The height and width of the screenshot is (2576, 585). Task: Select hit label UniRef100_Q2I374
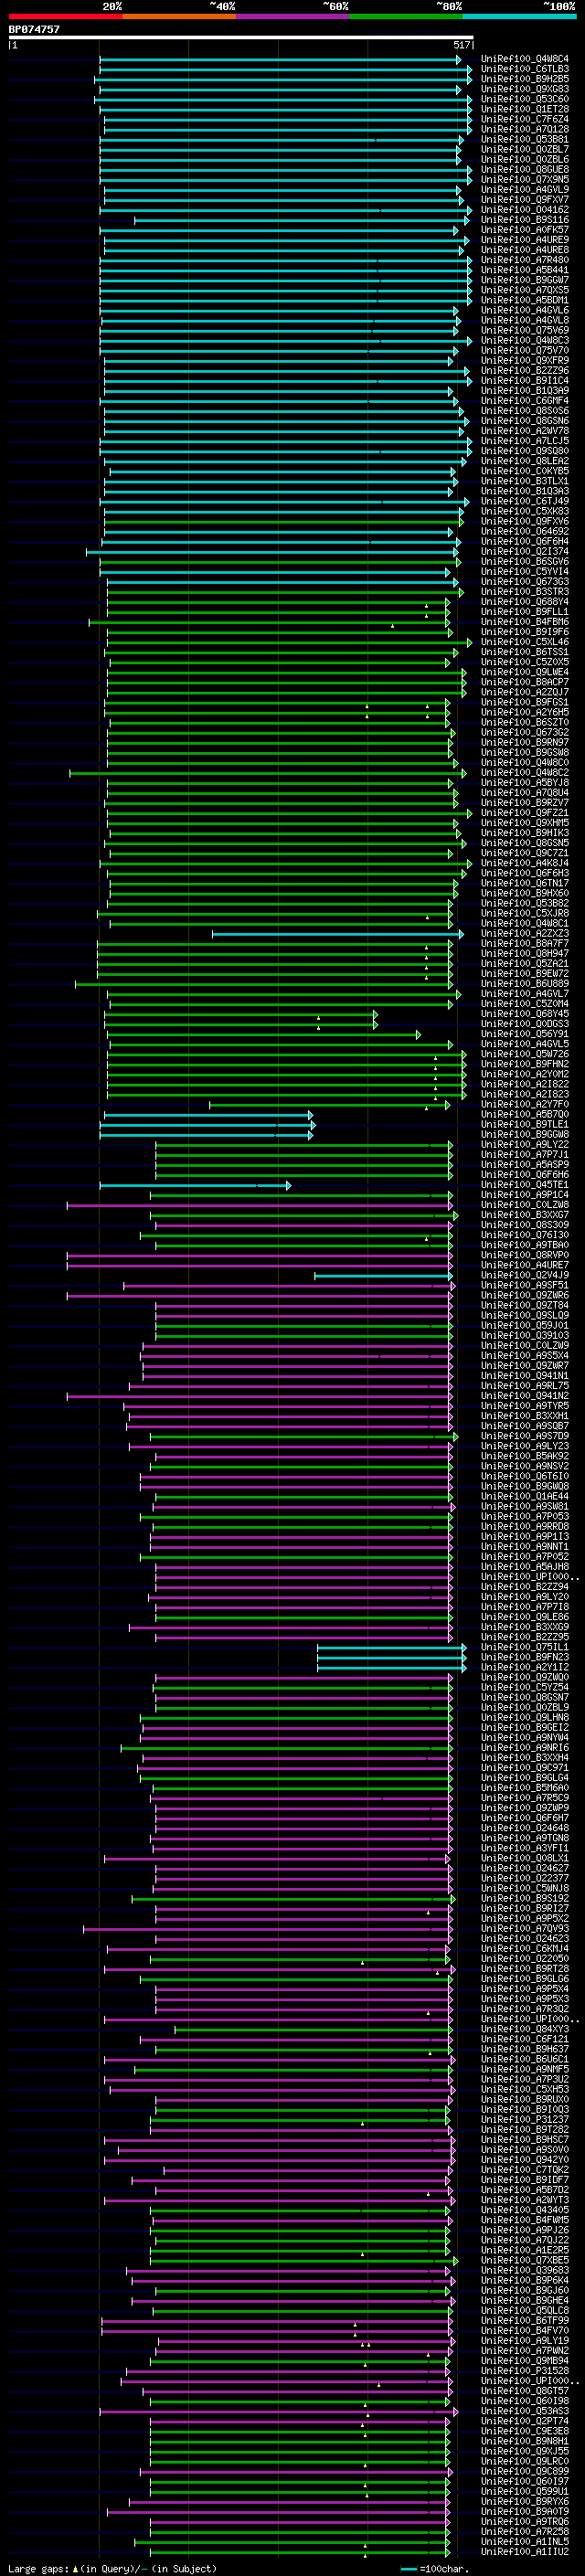click(x=525, y=551)
